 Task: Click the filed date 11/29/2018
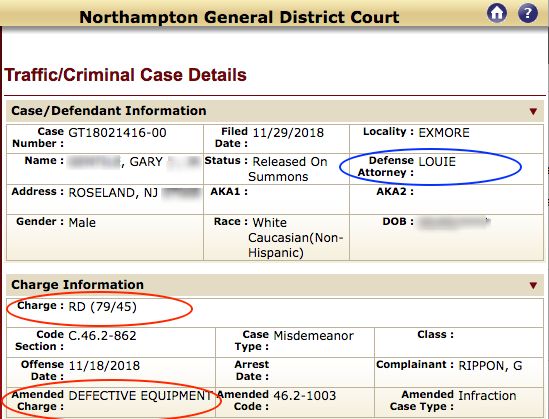click(288, 133)
